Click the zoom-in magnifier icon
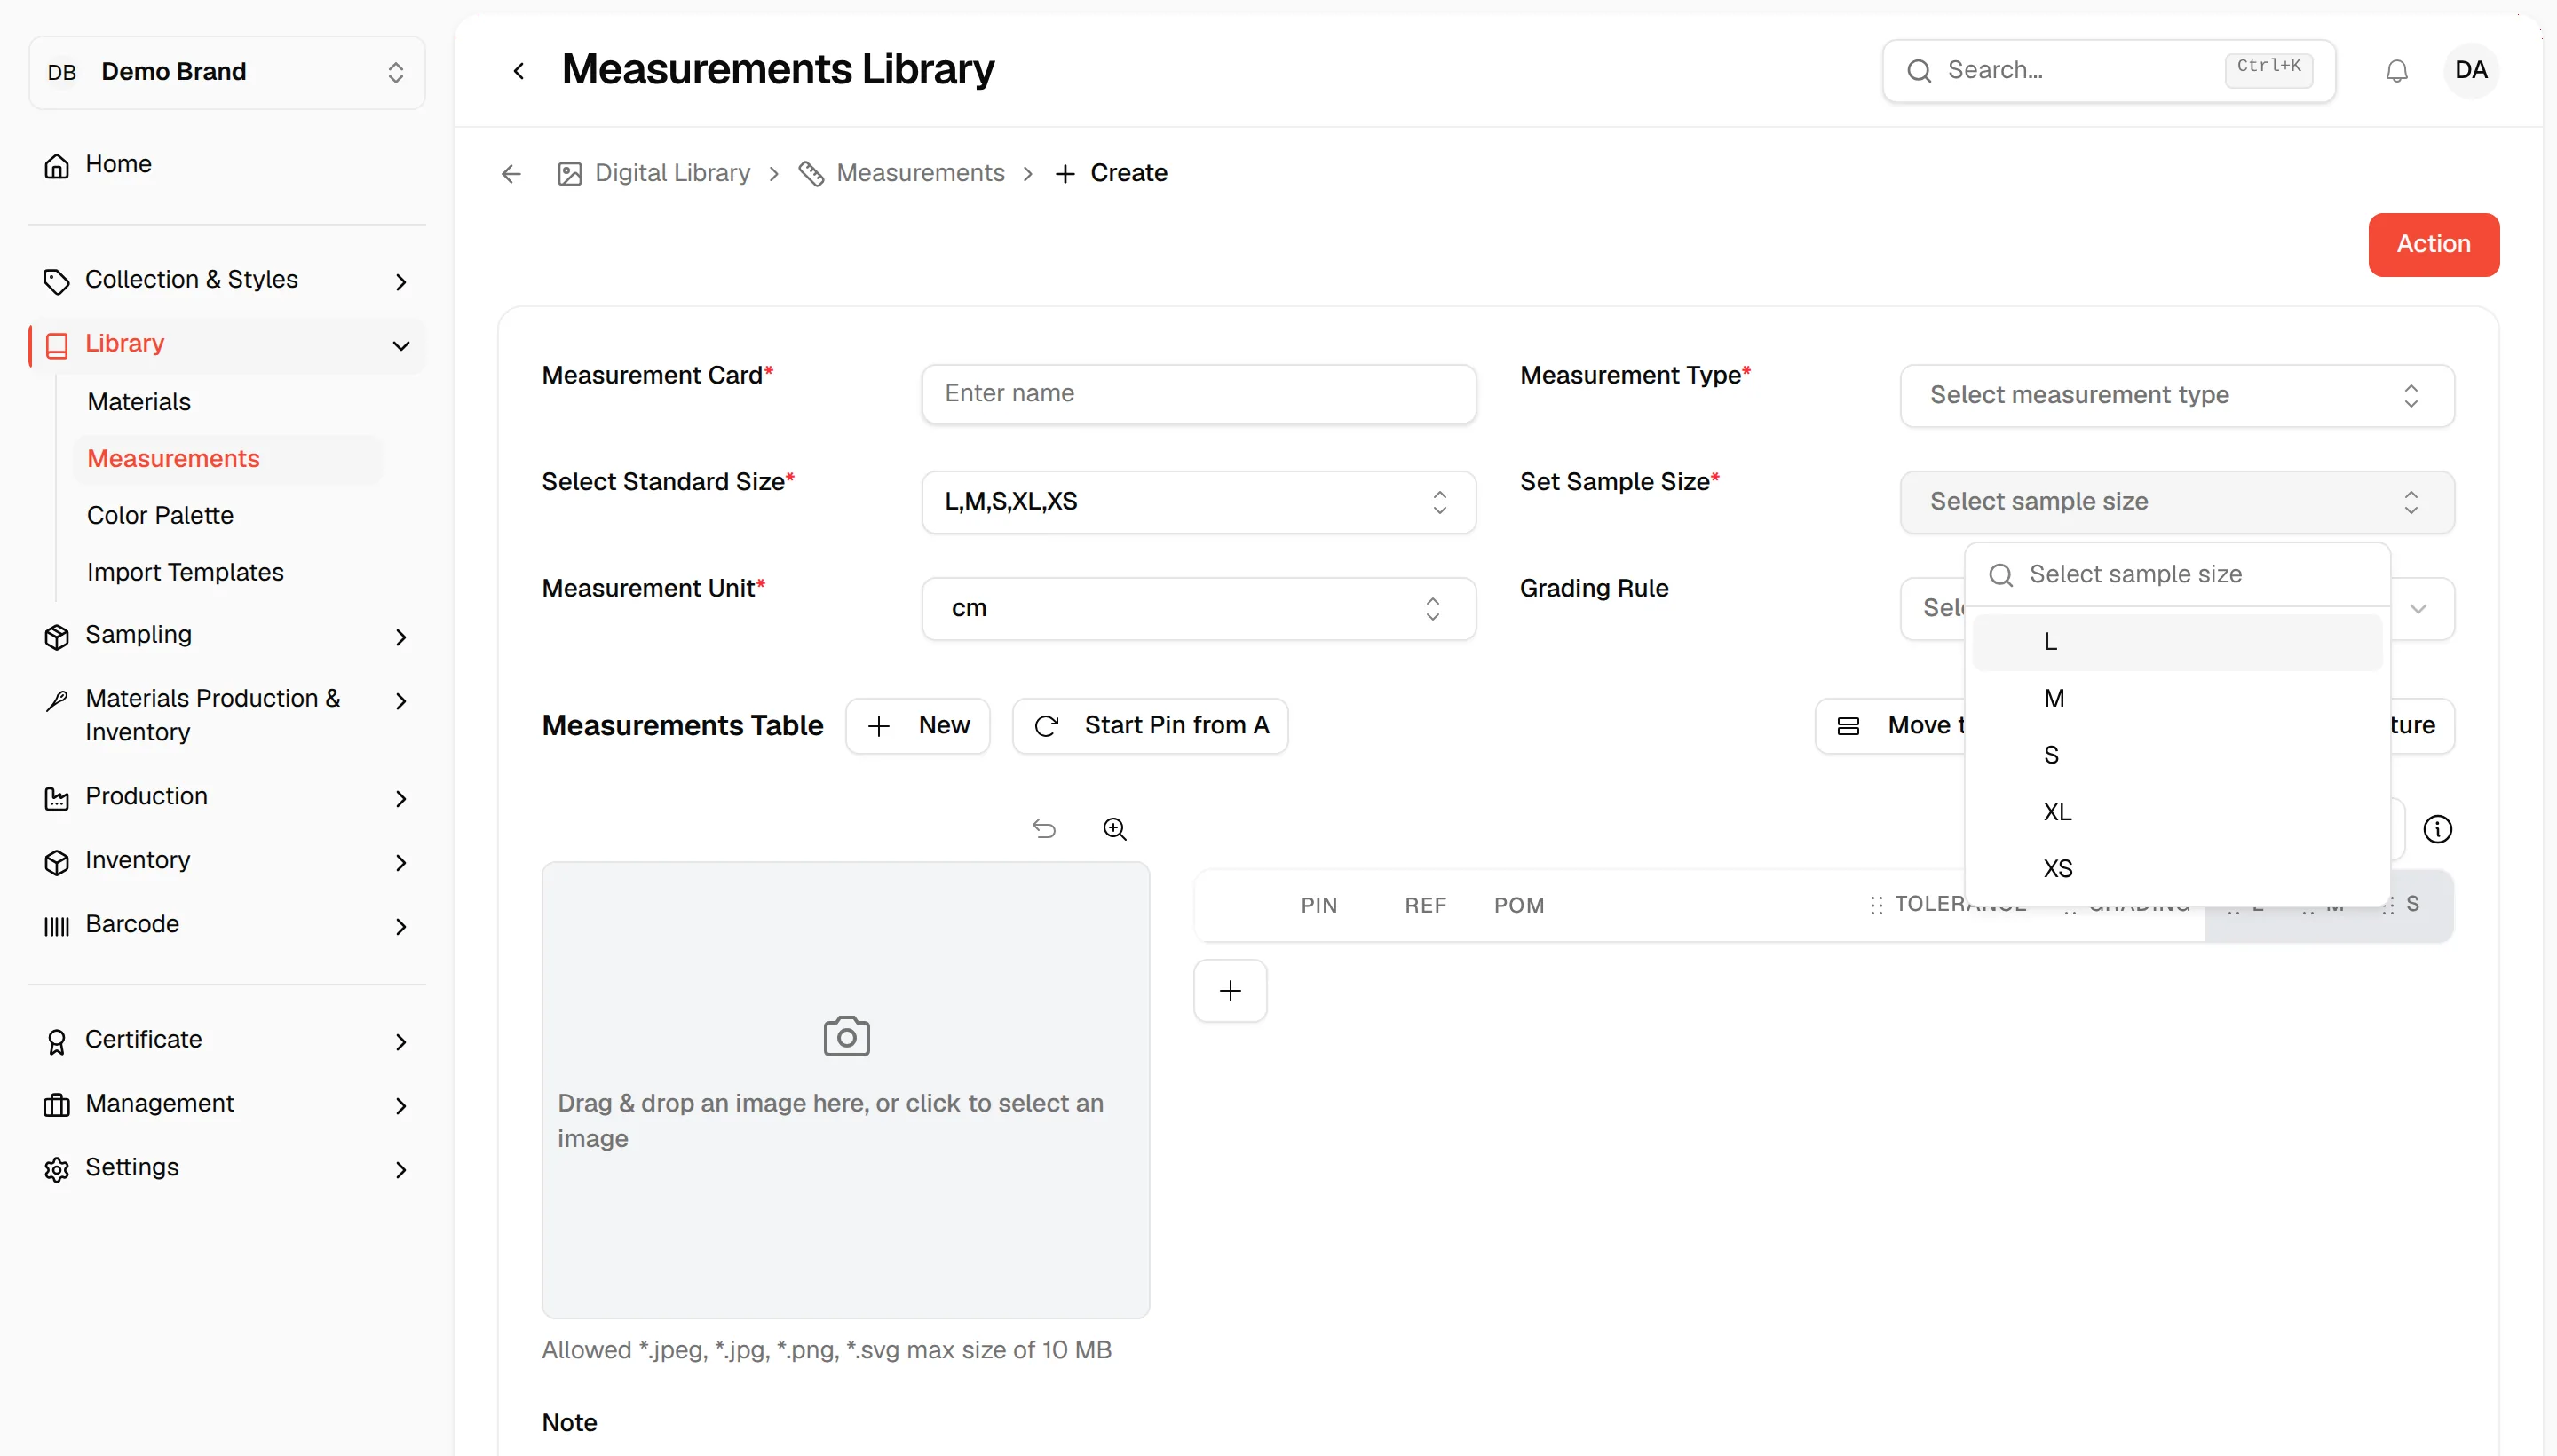The height and width of the screenshot is (1456, 2557). pyautogui.click(x=1114, y=829)
